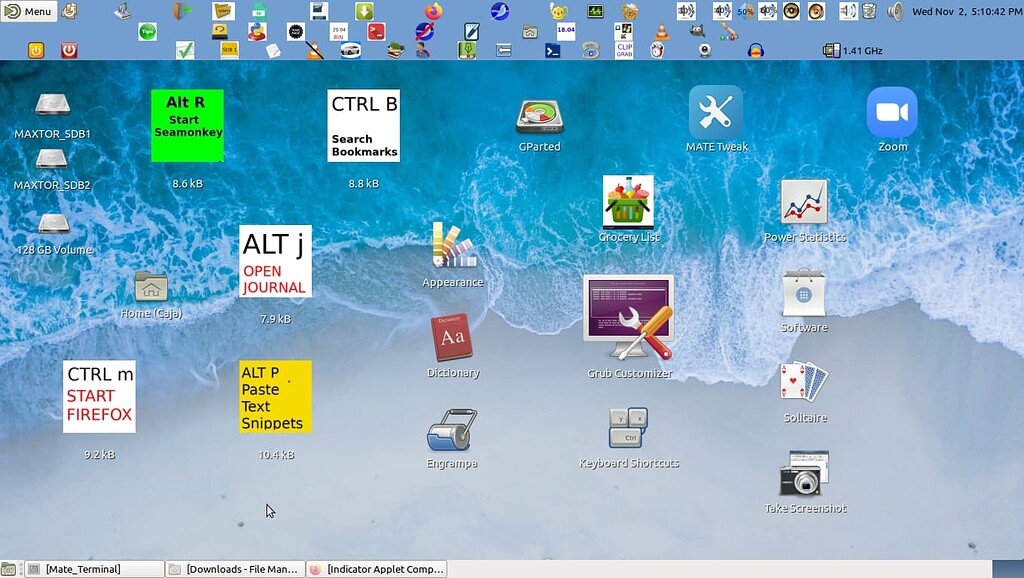Screen dimensions: 1024x578
Task: Start the Zoom application
Action: click(890, 110)
